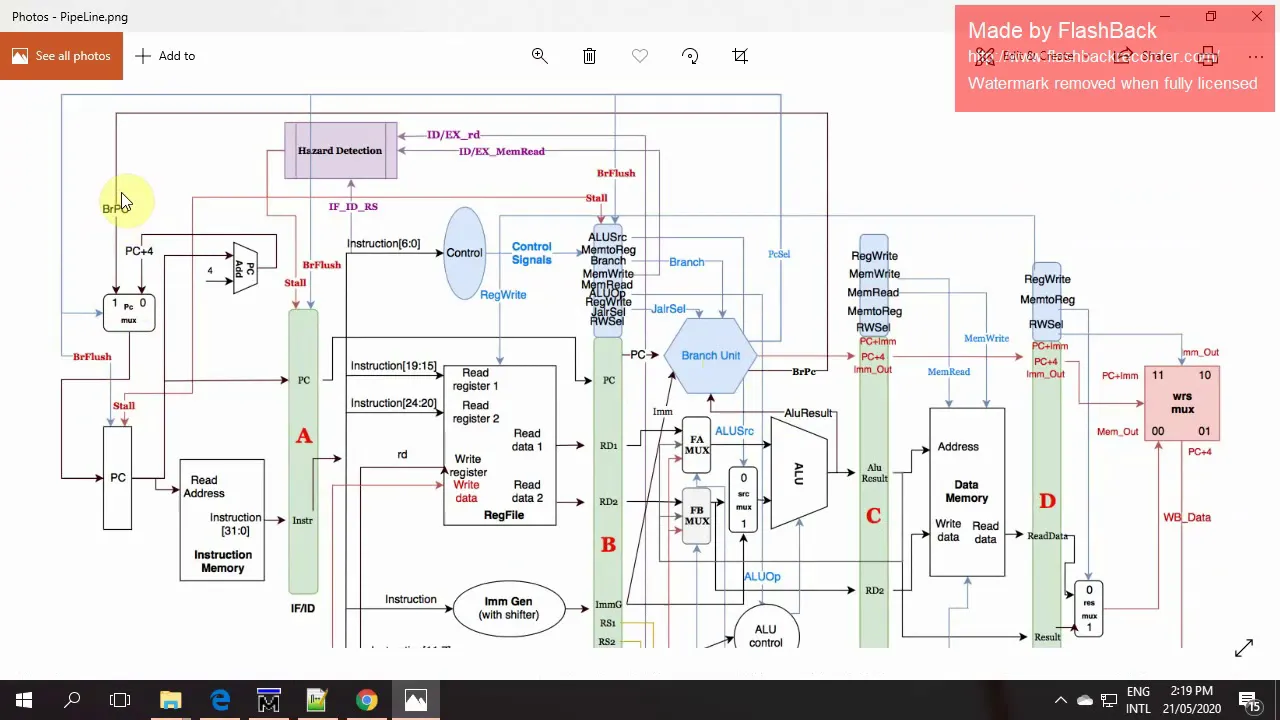
Task: Click the WB_Data label
Action: coord(1186,517)
